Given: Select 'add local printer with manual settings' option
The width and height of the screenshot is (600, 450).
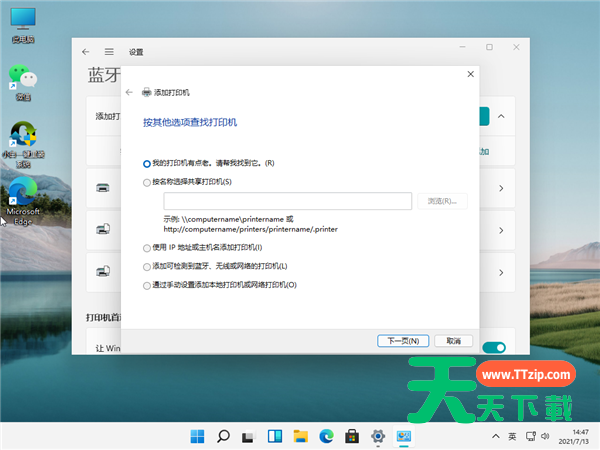Looking at the screenshot, I should point(147,285).
